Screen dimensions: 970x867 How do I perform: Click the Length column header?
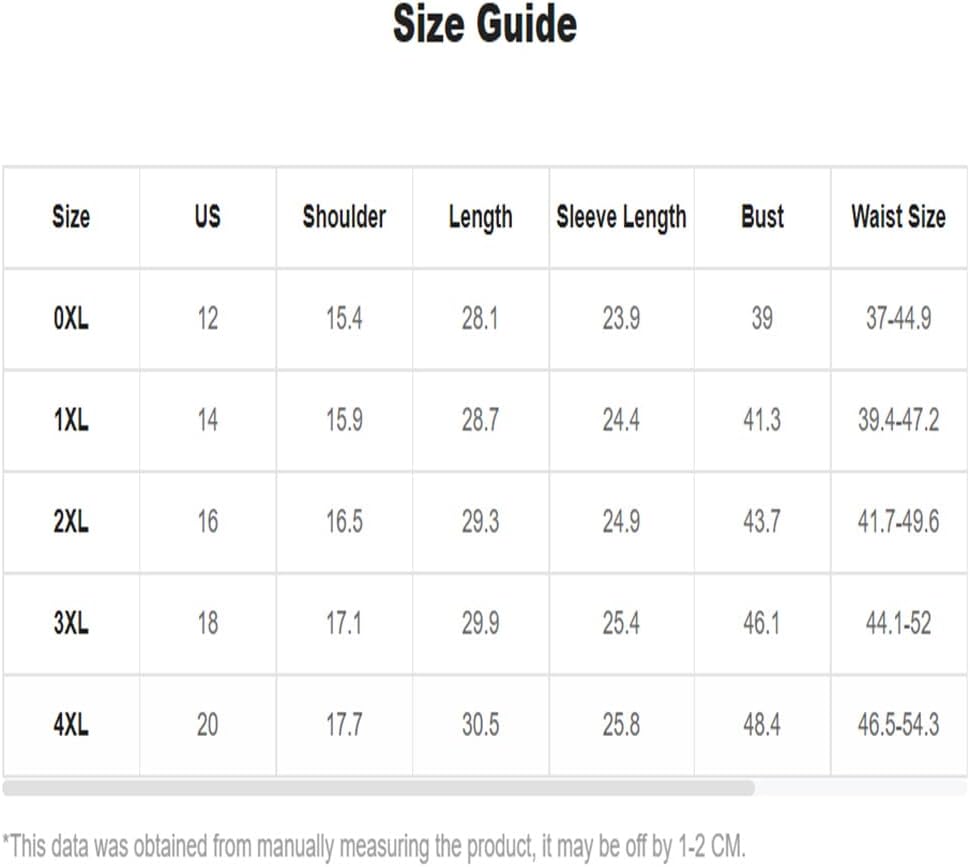coord(481,218)
